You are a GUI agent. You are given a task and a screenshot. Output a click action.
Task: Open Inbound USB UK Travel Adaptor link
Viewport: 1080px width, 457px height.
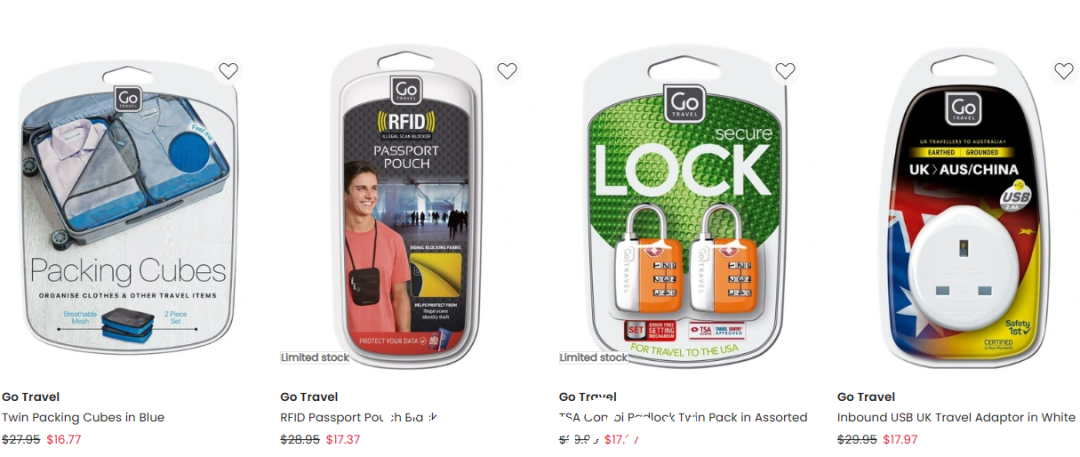(955, 418)
